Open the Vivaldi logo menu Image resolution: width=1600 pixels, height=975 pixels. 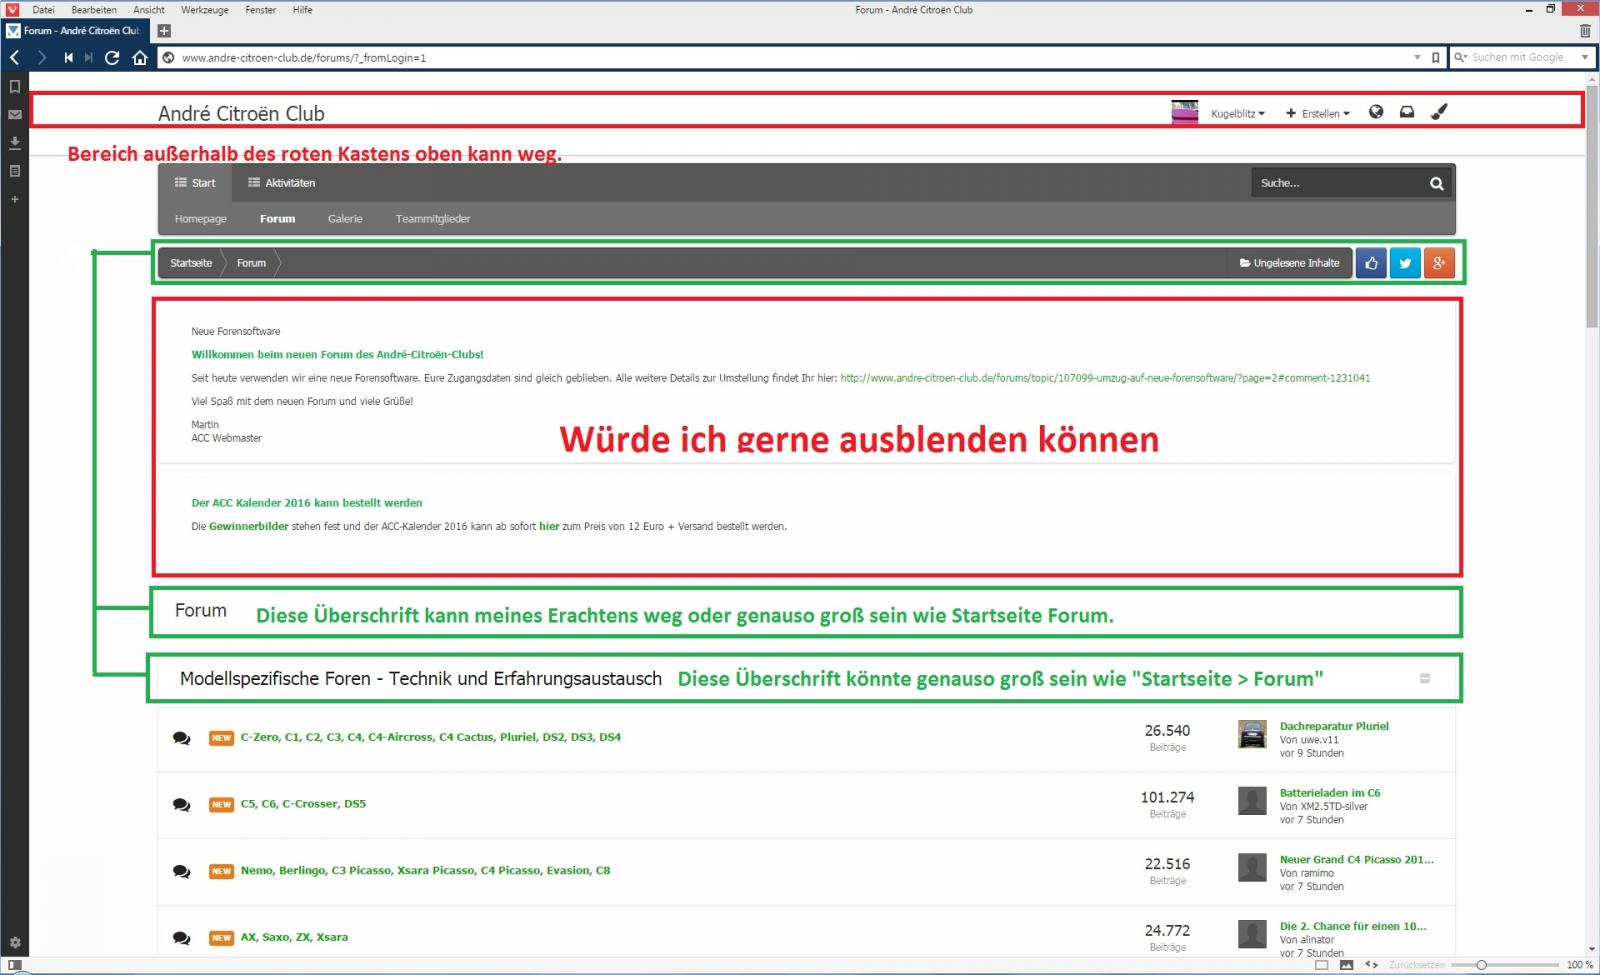(x=12, y=10)
